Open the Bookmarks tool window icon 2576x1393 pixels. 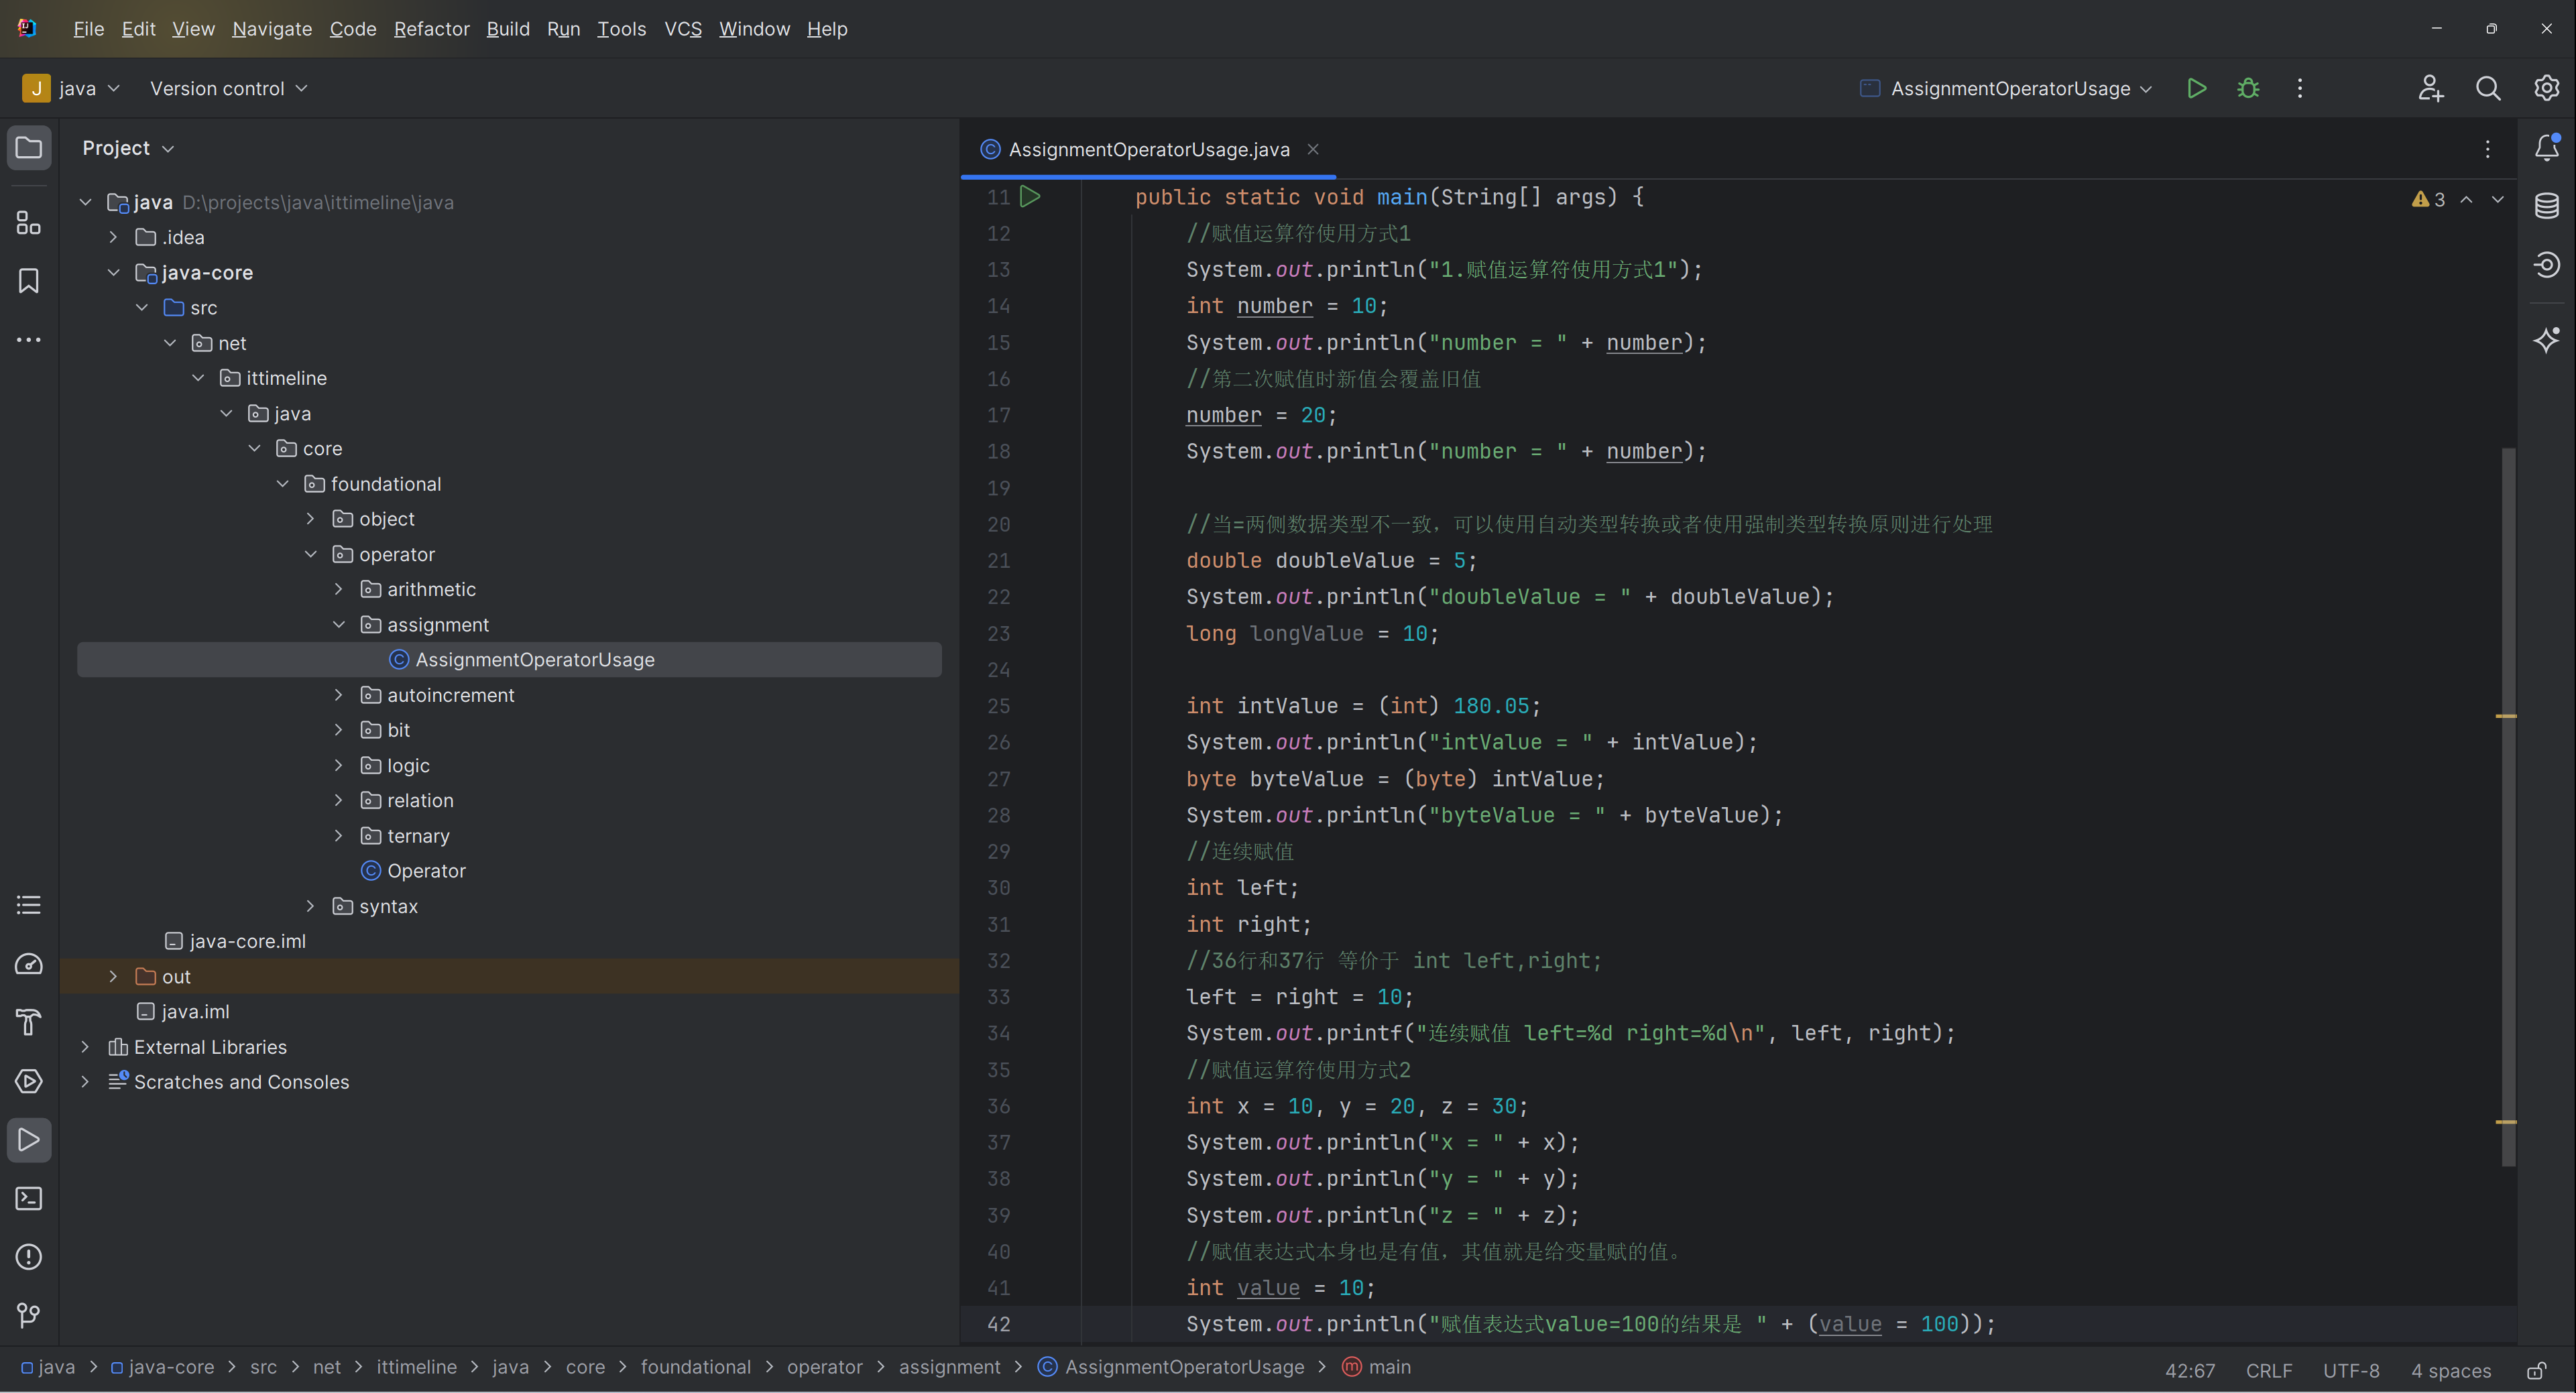point(29,281)
